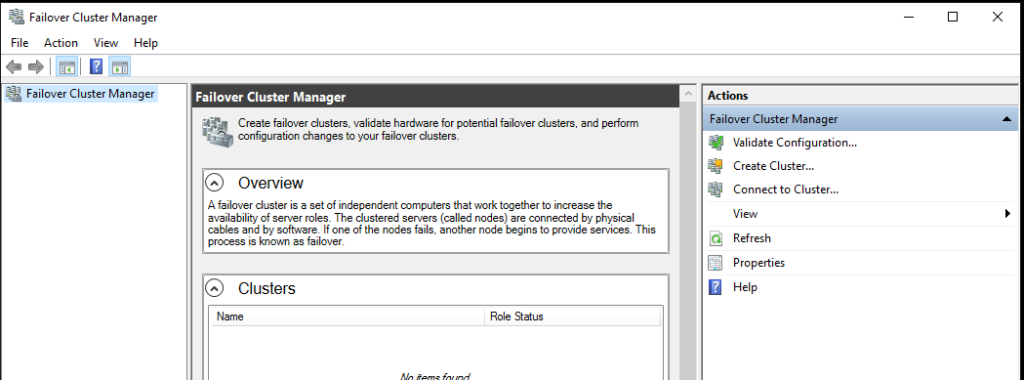Click Connect to Cluster... action link
The height and width of the screenshot is (380, 1024).
[x=786, y=190]
